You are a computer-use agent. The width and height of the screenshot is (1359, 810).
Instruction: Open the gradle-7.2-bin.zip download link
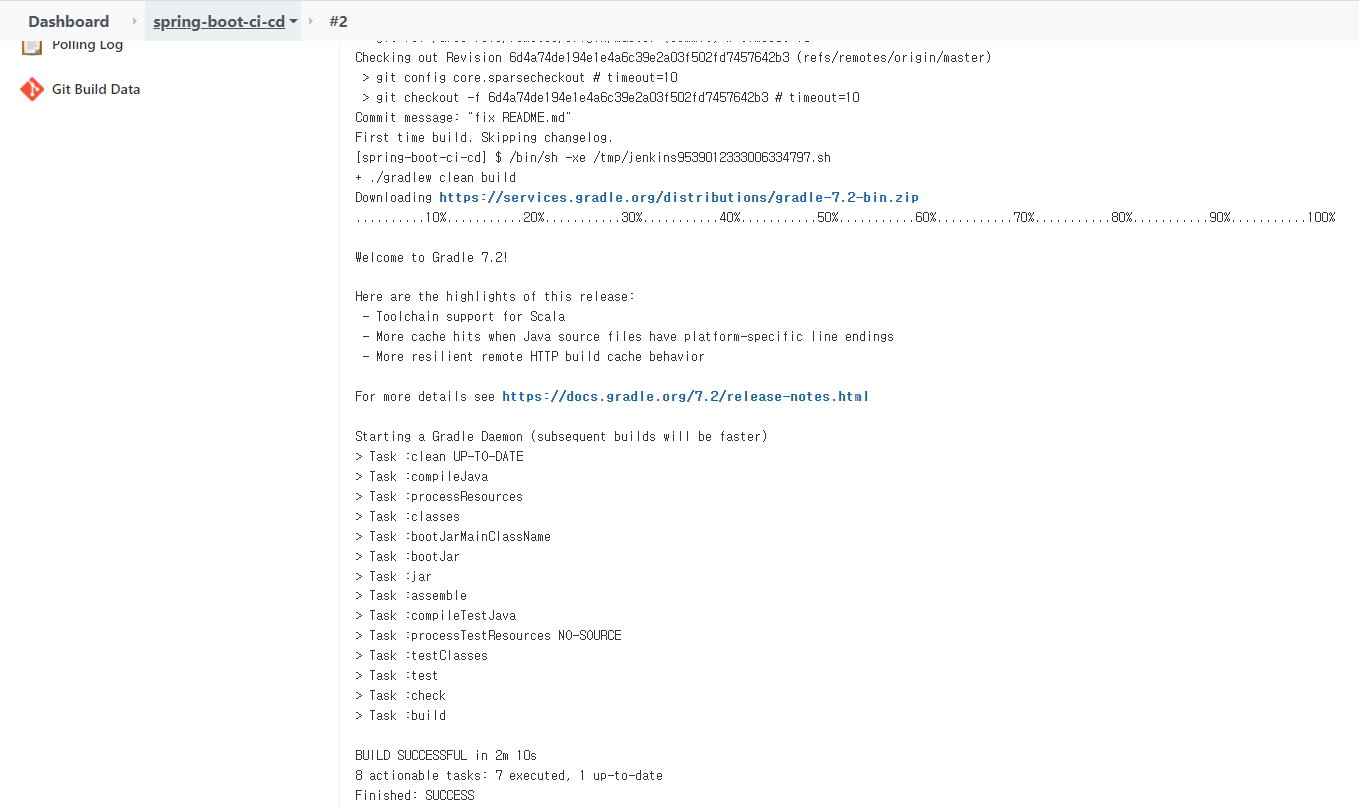[679, 197]
